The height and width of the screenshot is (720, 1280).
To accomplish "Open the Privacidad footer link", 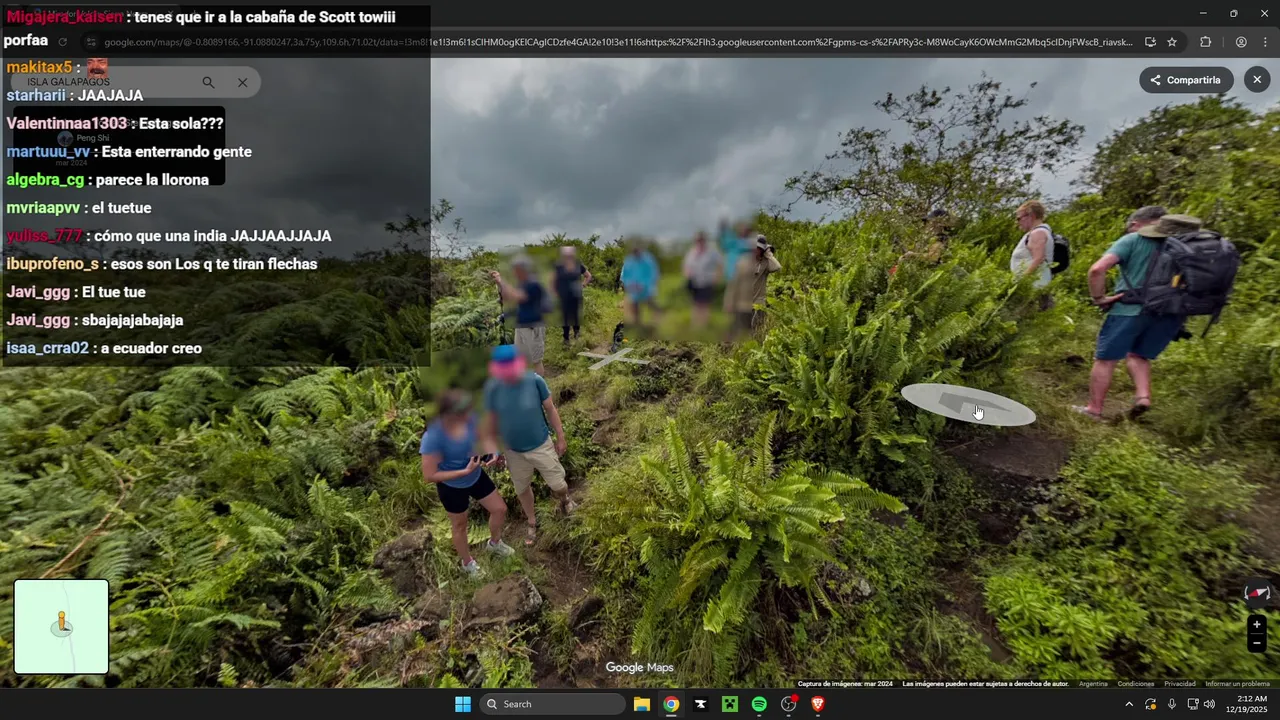I will [1180, 684].
